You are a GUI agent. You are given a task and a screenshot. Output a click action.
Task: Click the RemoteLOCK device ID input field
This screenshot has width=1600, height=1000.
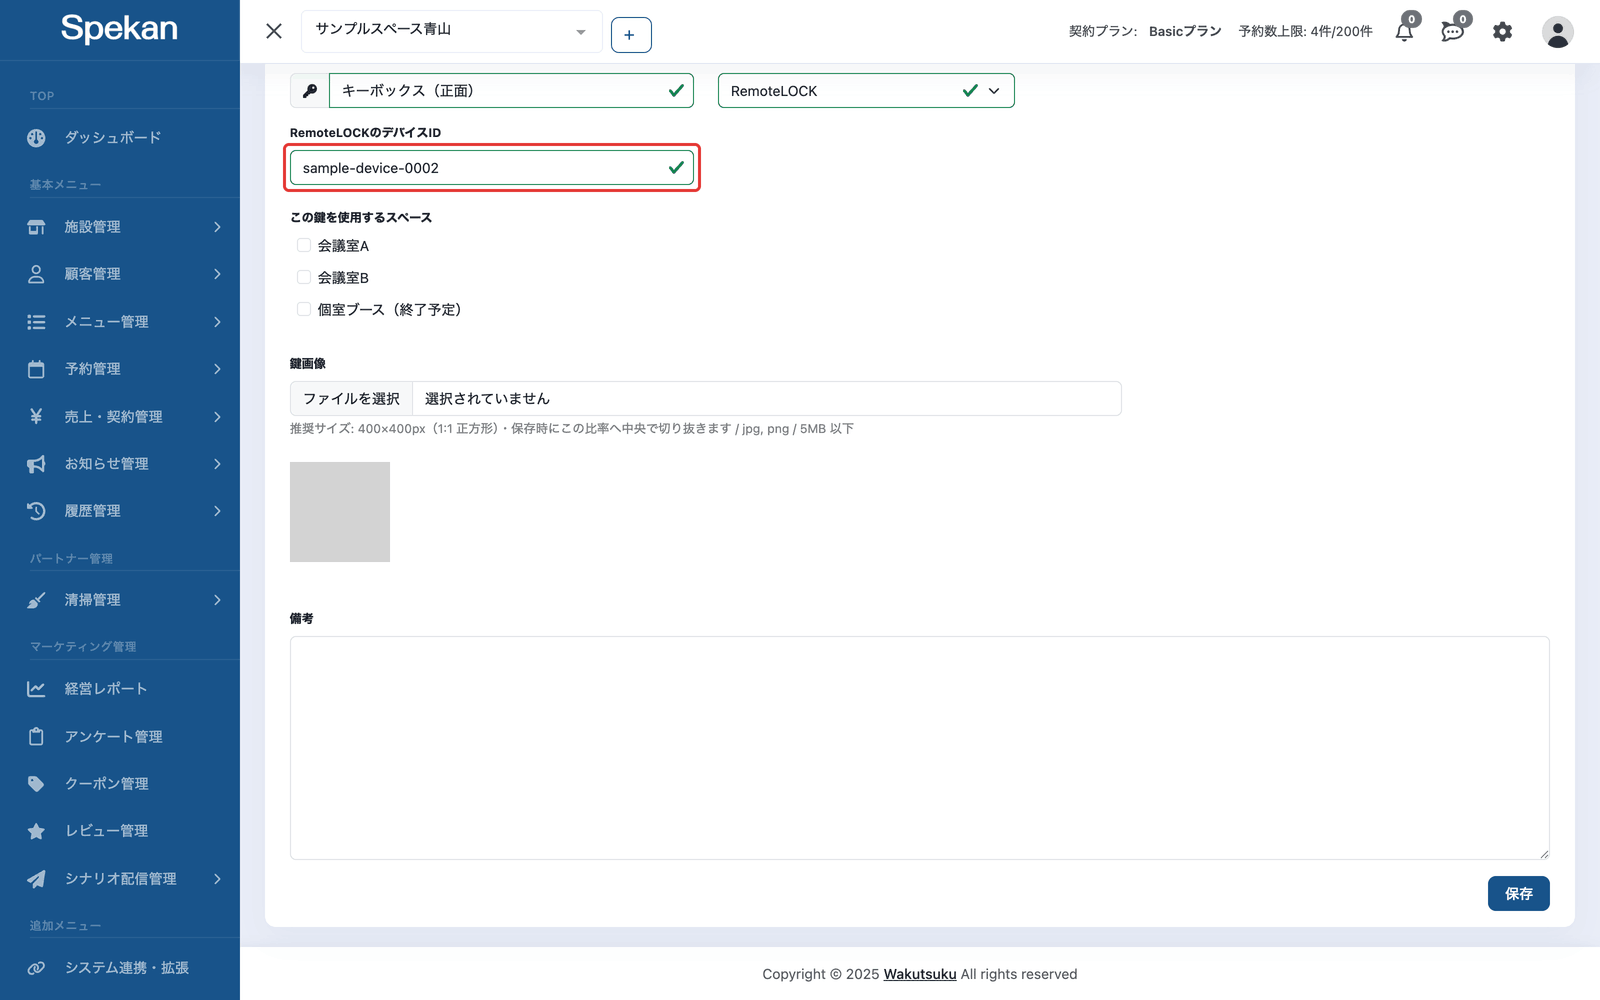point(492,168)
